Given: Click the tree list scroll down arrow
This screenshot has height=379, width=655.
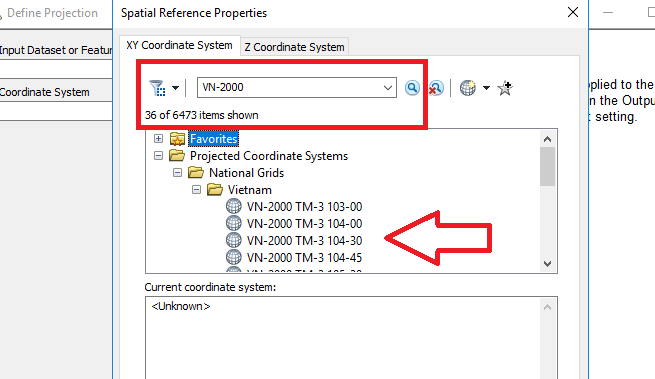Looking at the screenshot, I should coord(548,264).
